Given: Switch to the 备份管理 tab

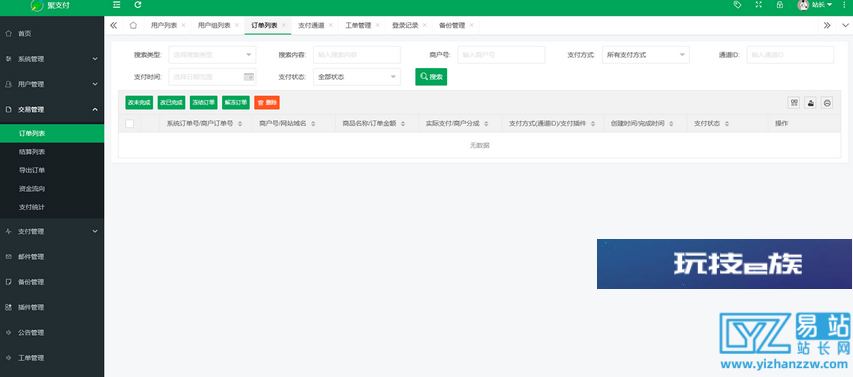Looking at the screenshot, I should (x=452, y=26).
